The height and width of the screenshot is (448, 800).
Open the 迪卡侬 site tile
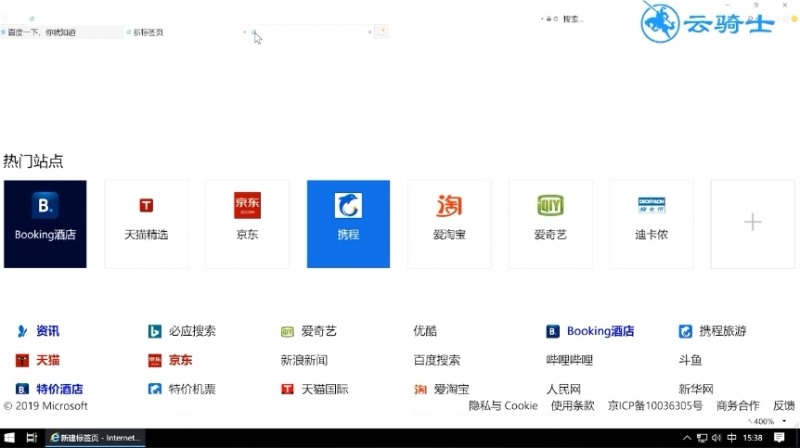[x=651, y=224]
